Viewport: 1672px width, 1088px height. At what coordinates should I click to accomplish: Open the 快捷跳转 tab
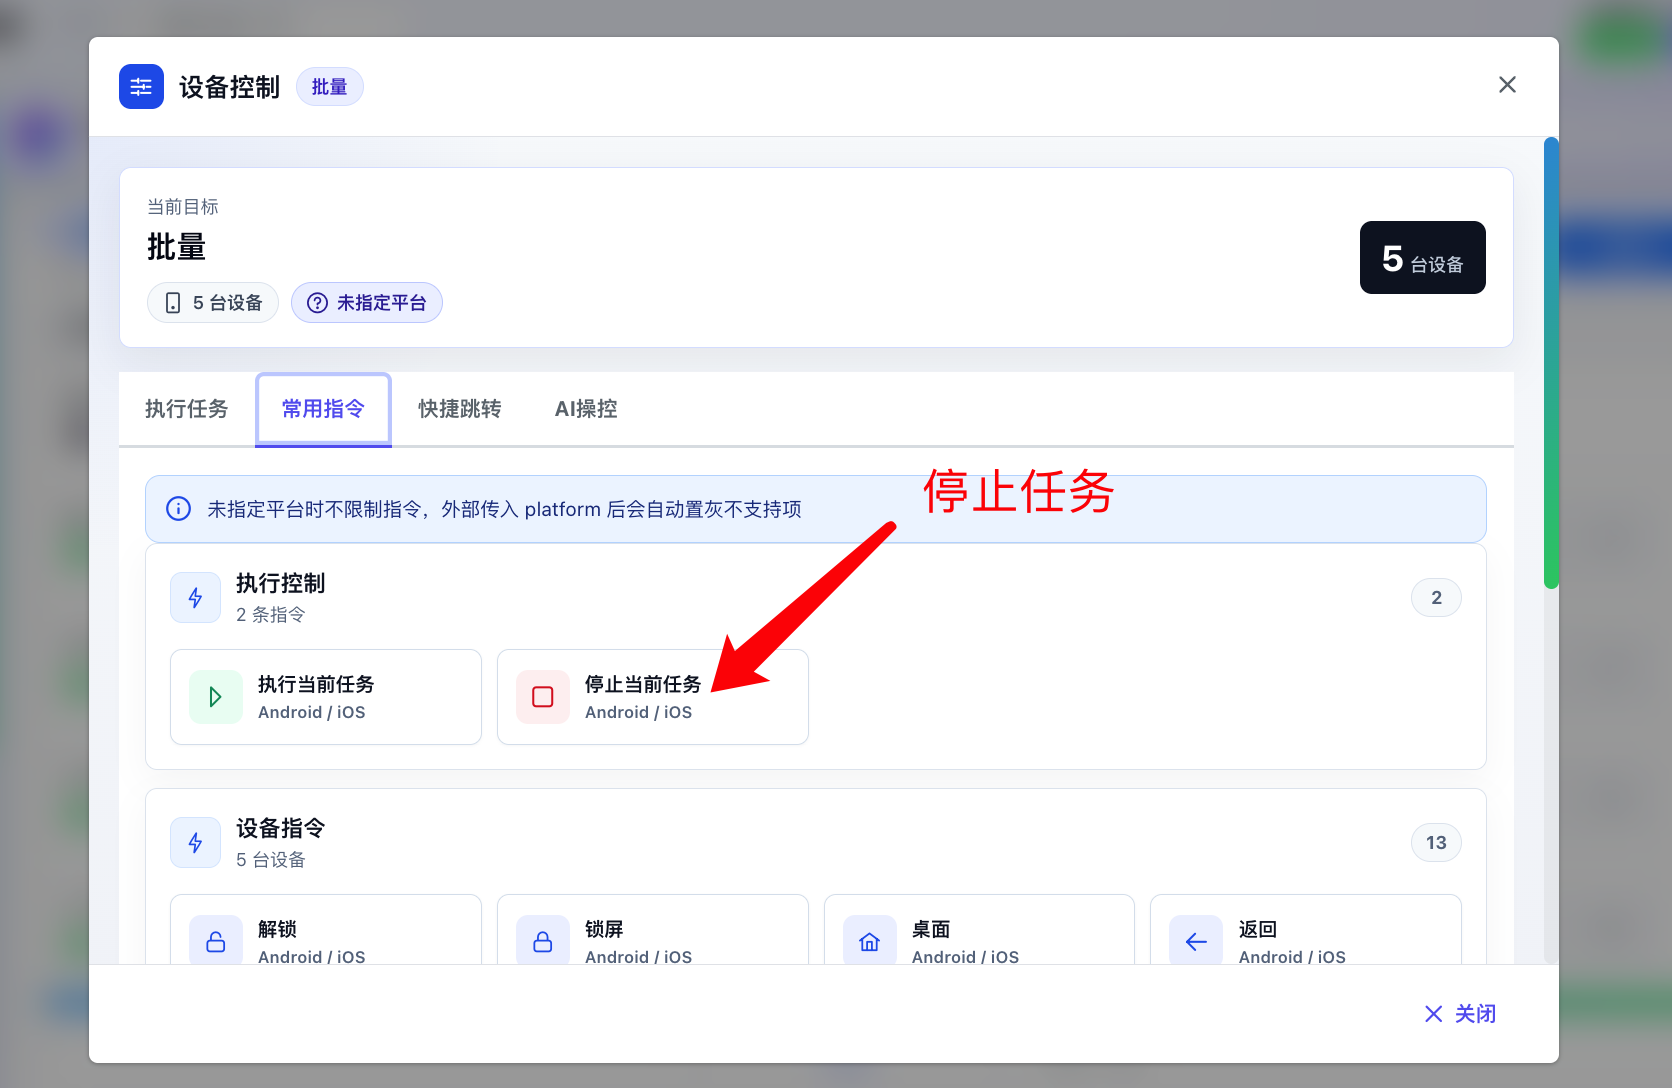tap(460, 409)
